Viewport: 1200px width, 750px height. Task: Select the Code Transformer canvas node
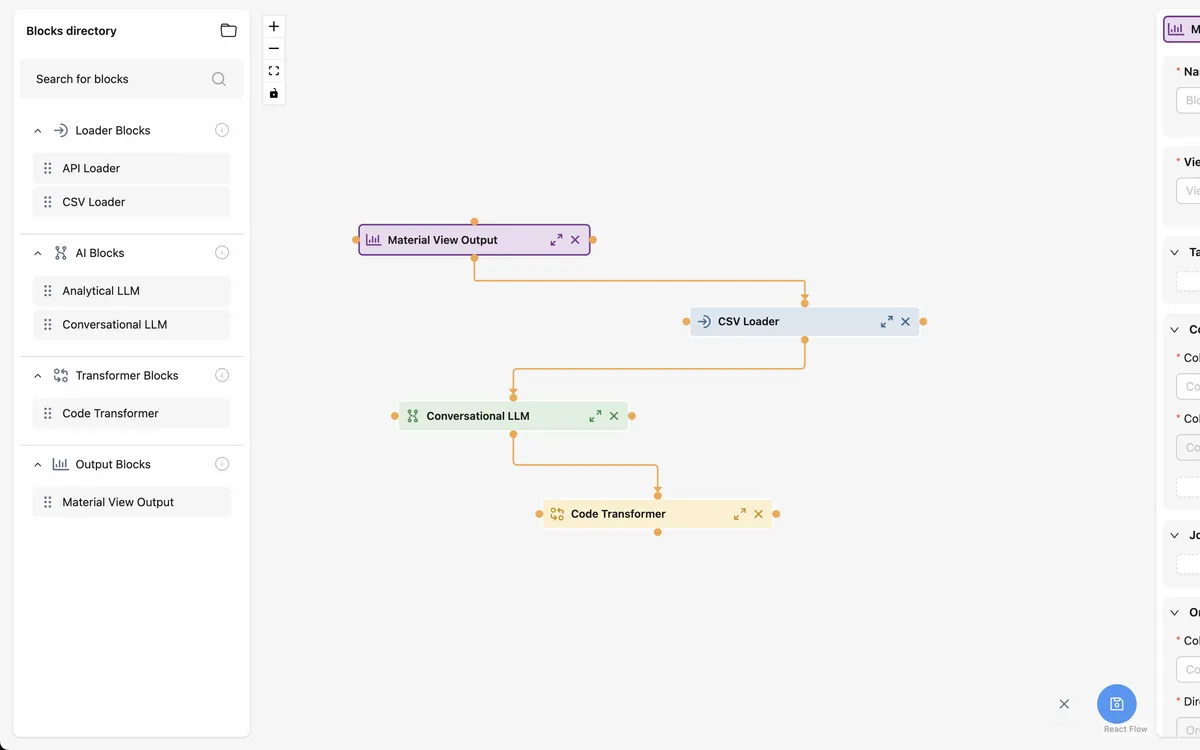657,514
